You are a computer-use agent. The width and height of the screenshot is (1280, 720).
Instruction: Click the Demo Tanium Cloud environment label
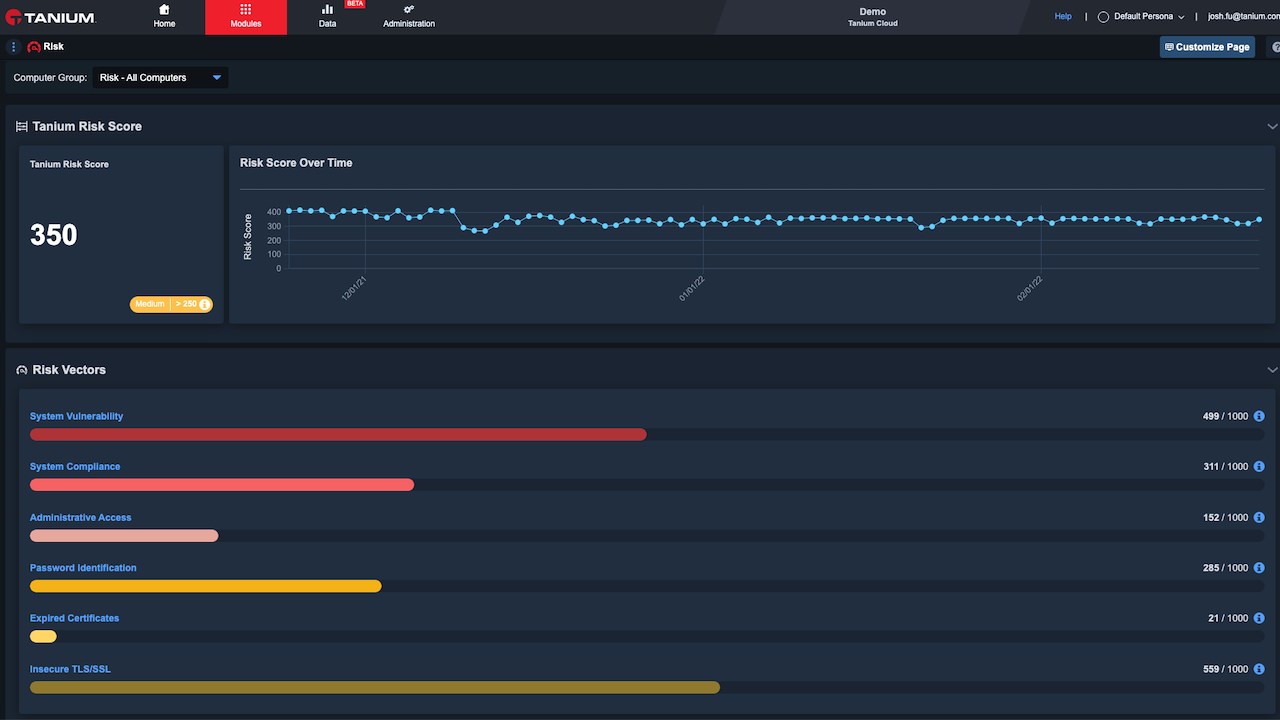click(872, 17)
